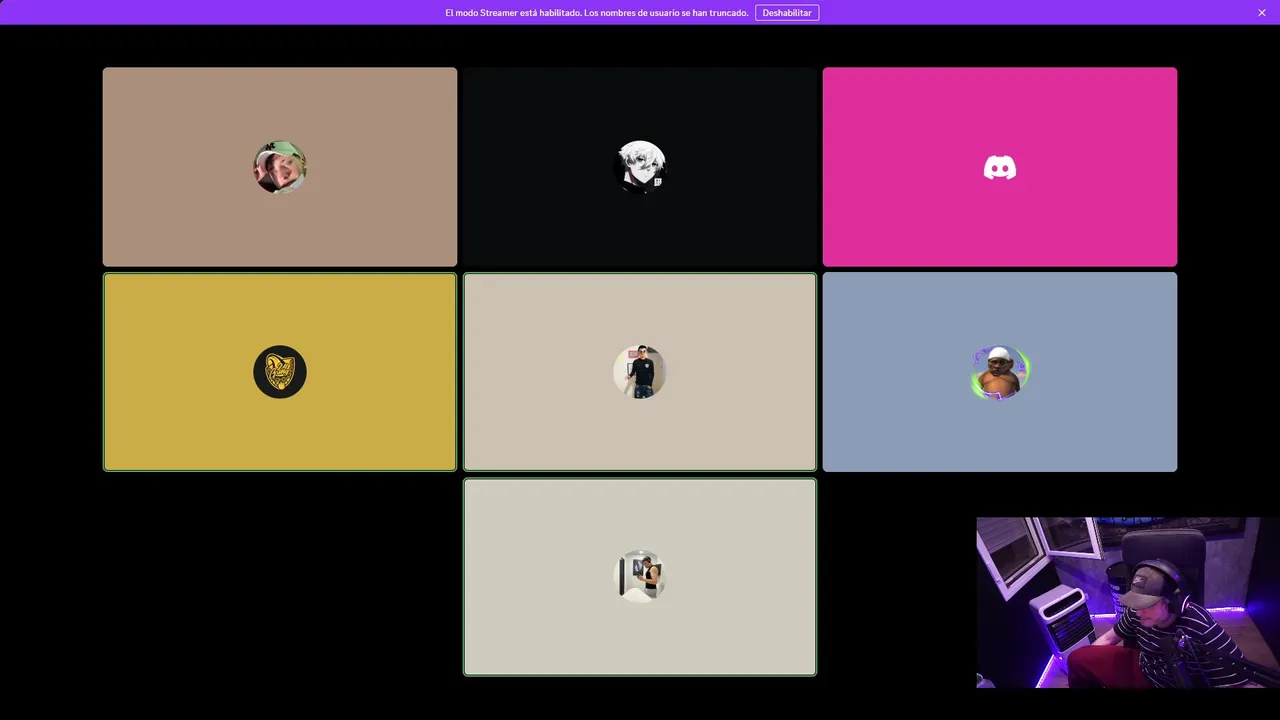The height and width of the screenshot is (720, 1280).
Task: Click the Deshabilitar button in the banner
Action: click(x=787, y=13)
